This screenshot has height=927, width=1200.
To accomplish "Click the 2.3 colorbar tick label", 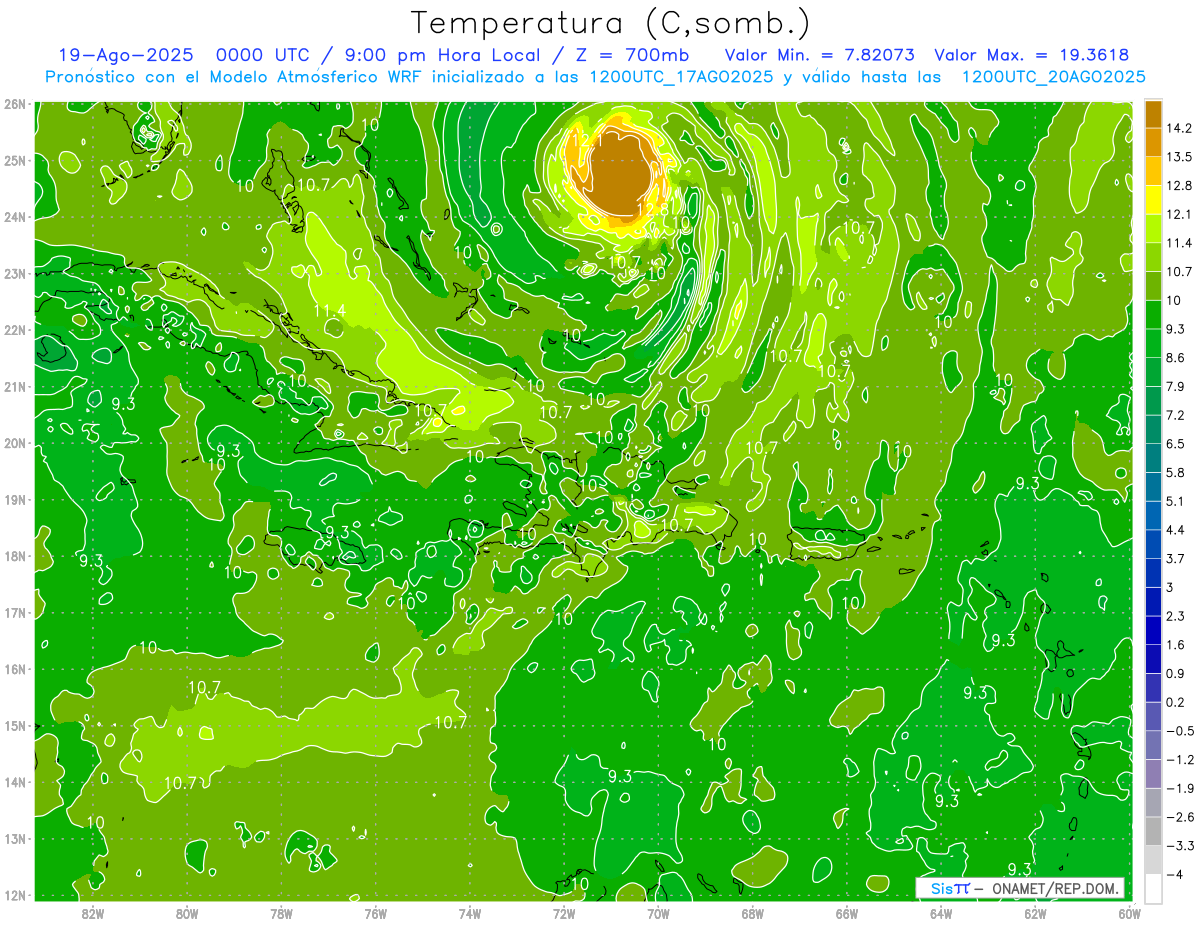I will click(1175, 617).
